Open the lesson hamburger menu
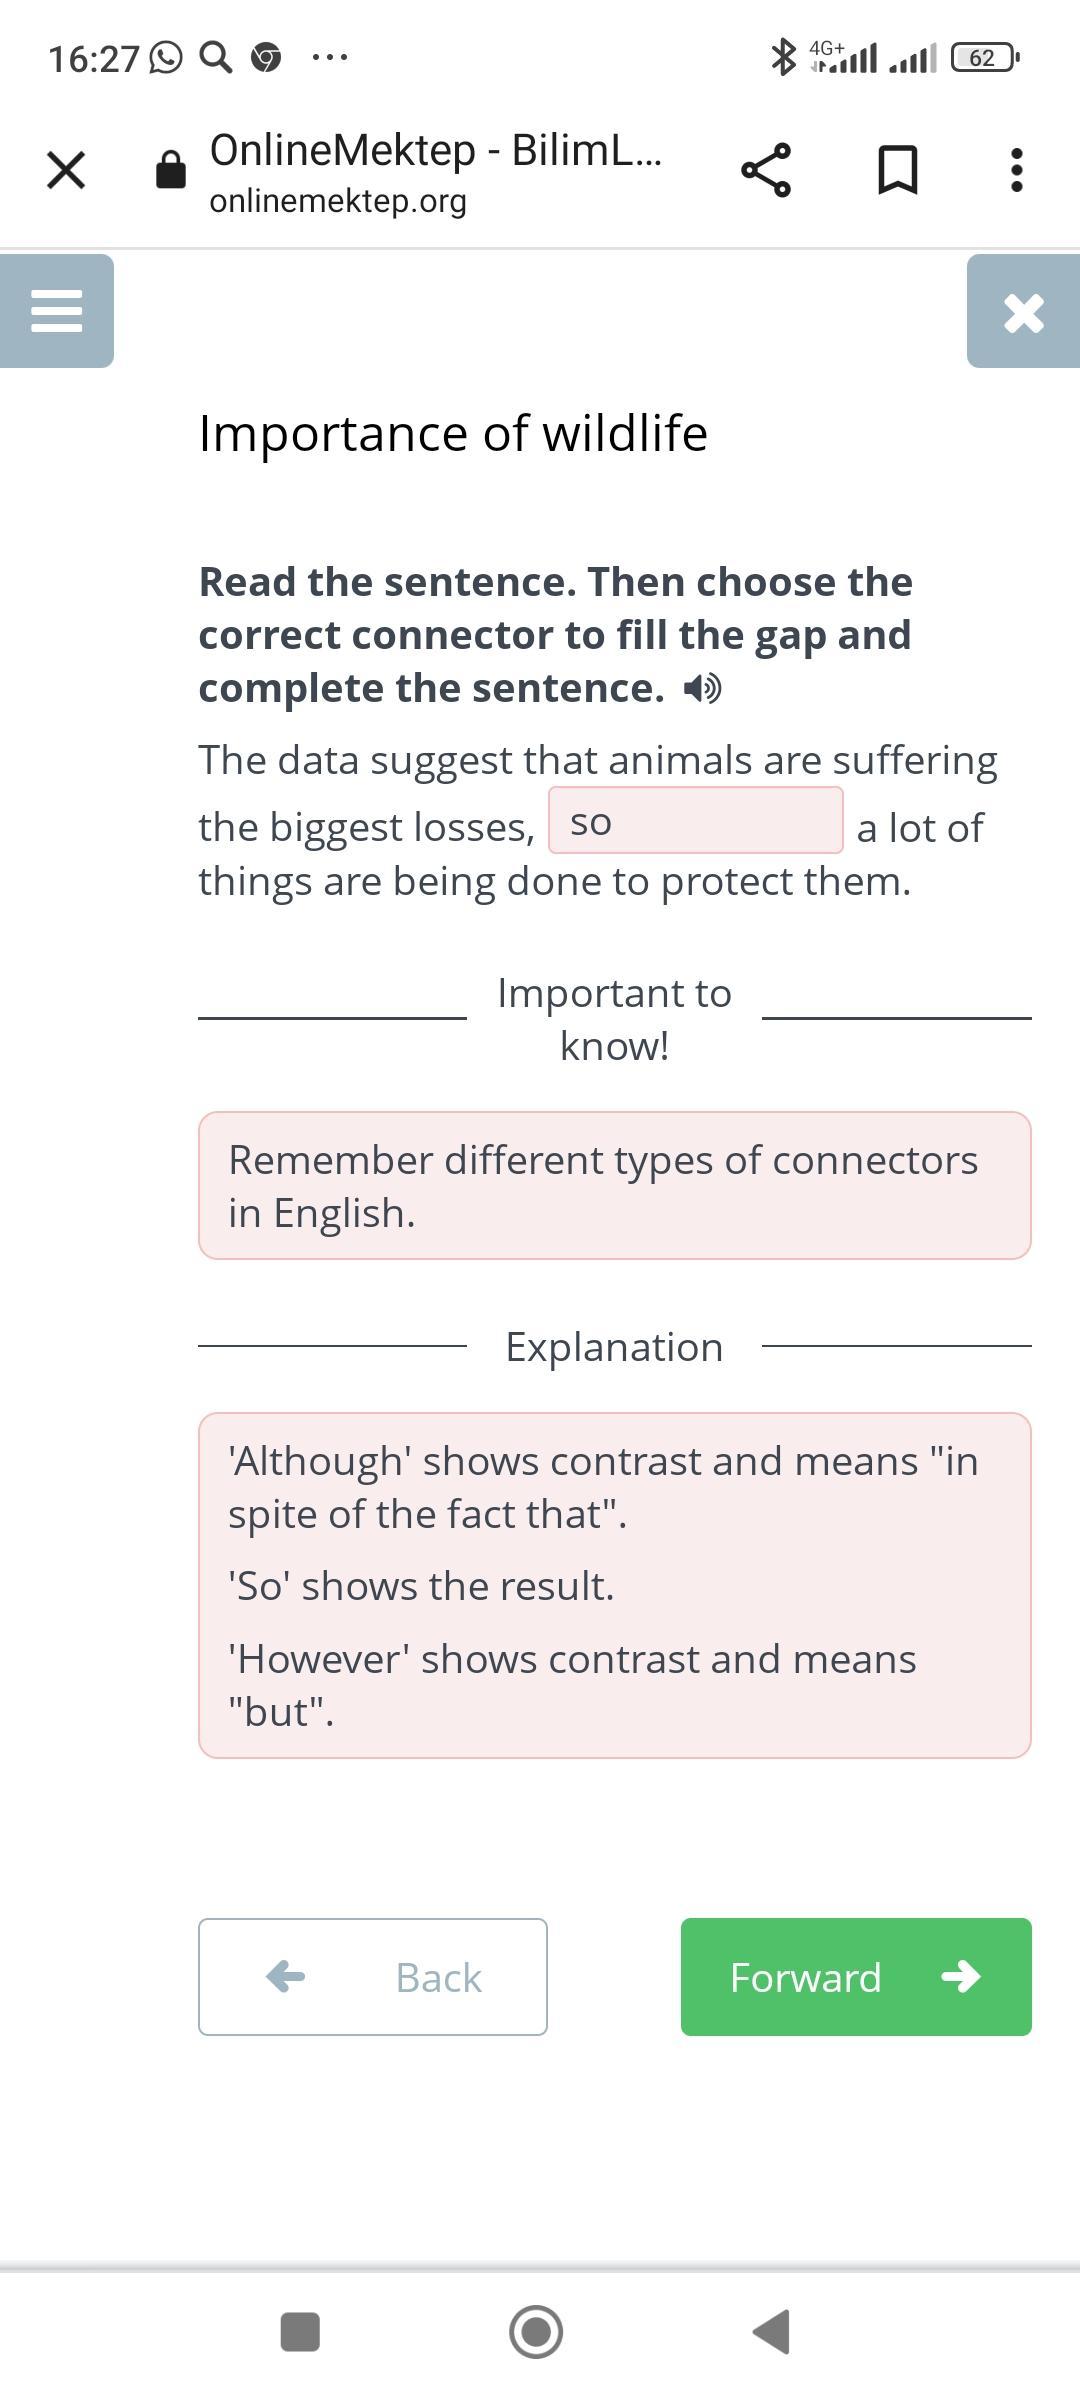 pos(56,311)
